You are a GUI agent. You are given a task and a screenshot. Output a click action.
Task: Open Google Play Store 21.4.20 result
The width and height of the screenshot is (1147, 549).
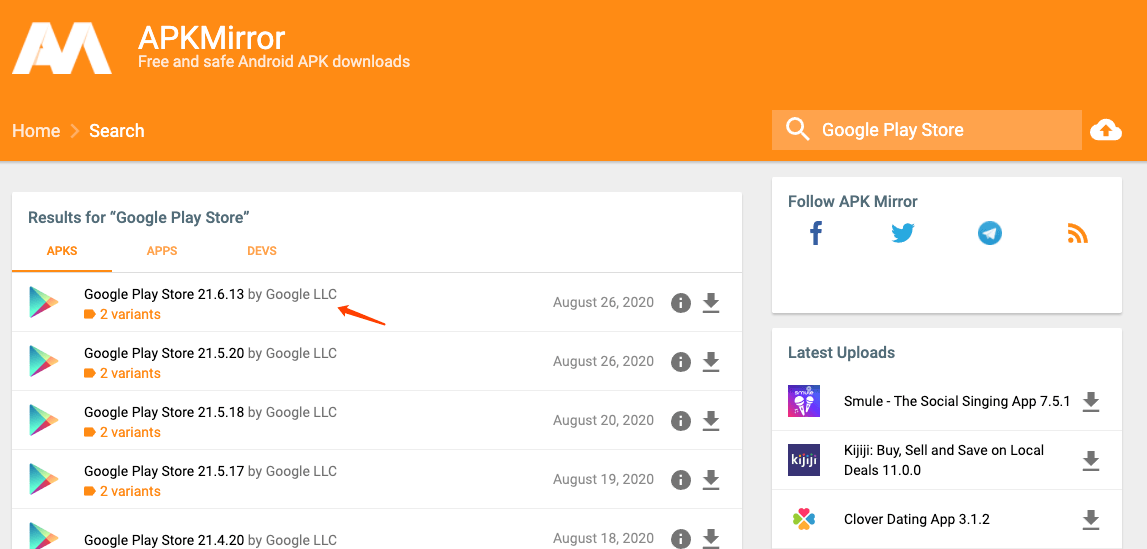164,540
